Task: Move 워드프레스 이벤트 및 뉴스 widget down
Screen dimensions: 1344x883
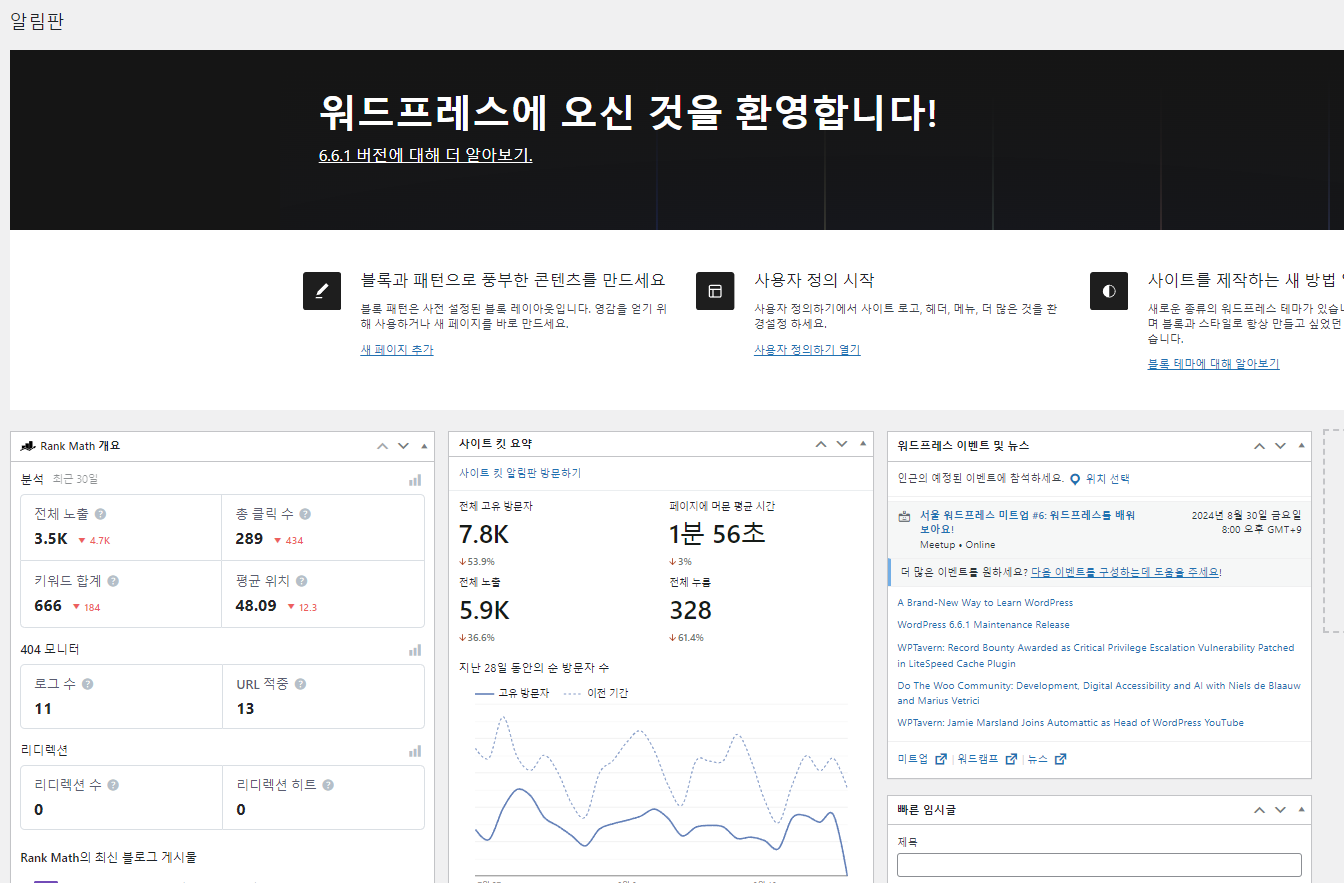Action: click(1280, 446)
